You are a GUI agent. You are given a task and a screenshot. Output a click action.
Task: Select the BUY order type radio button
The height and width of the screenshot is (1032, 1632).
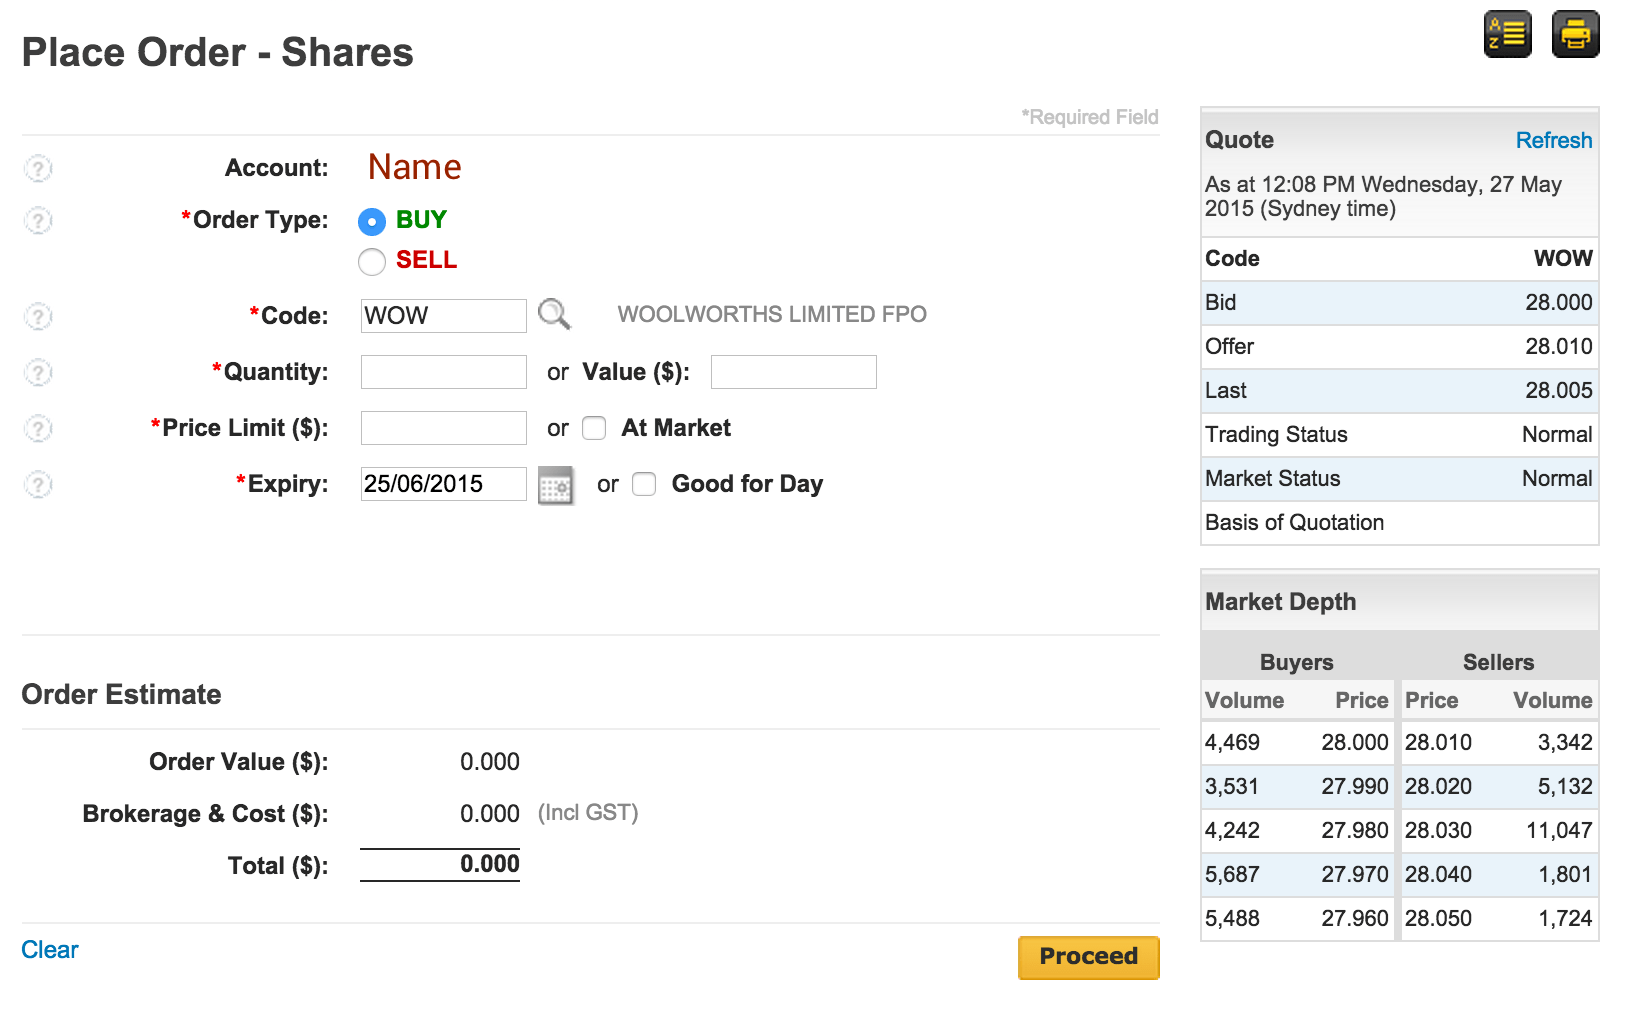372,221
